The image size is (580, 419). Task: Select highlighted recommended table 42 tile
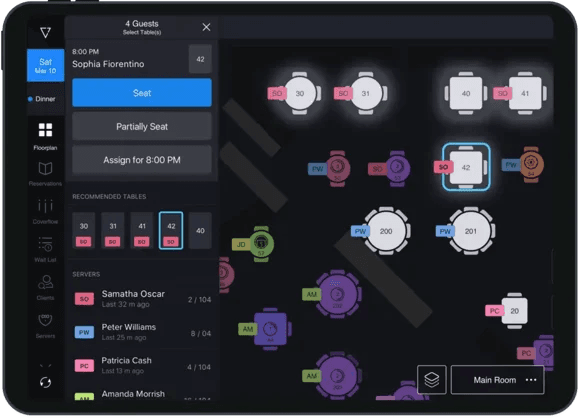pos(171,230)
